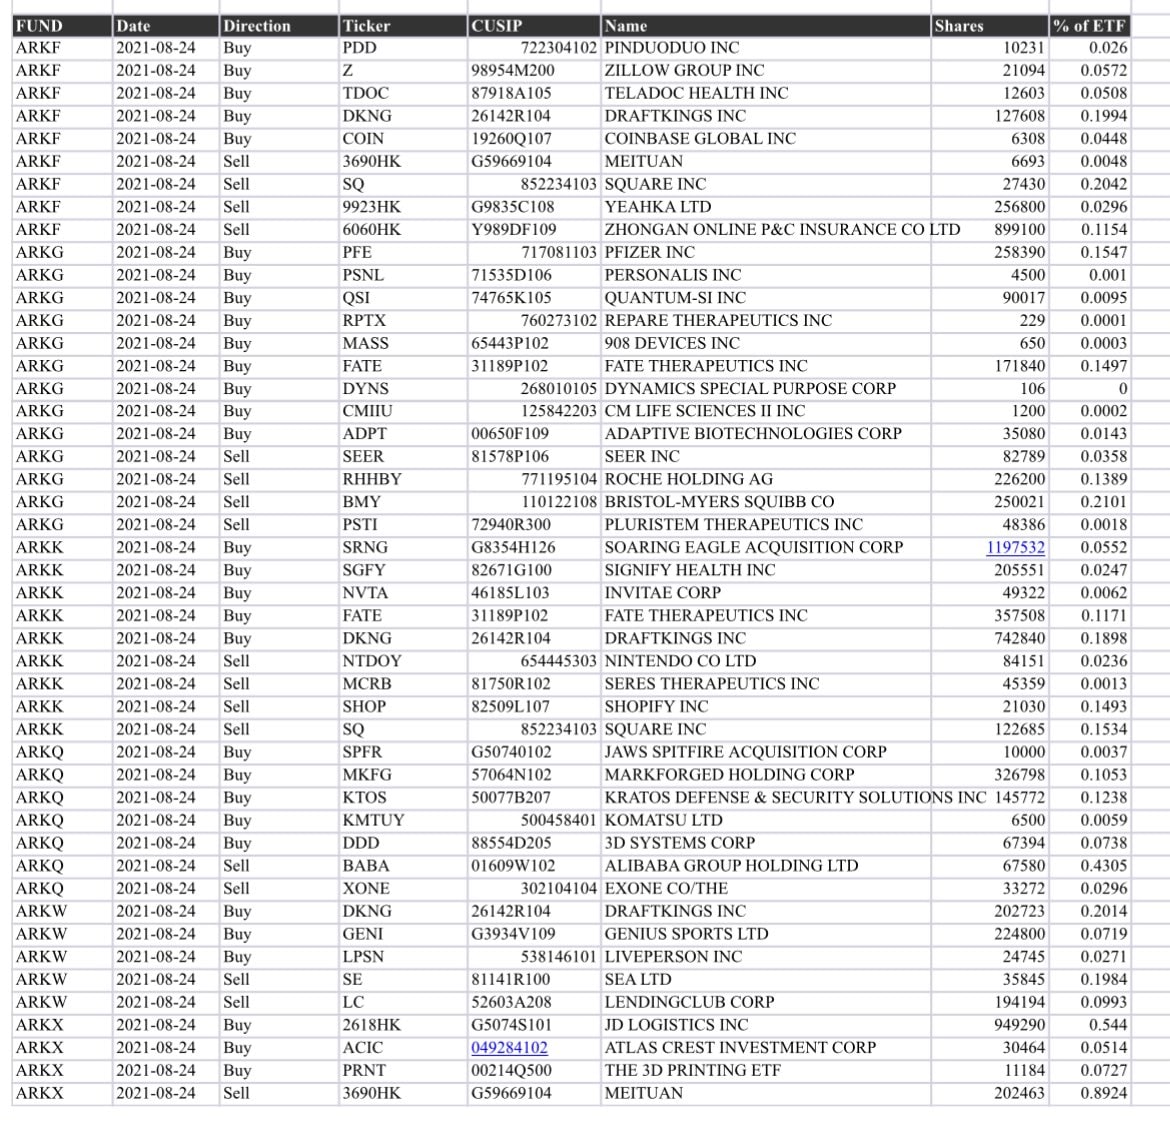Select the COIN ticker cell

click(x=403, y=139)
